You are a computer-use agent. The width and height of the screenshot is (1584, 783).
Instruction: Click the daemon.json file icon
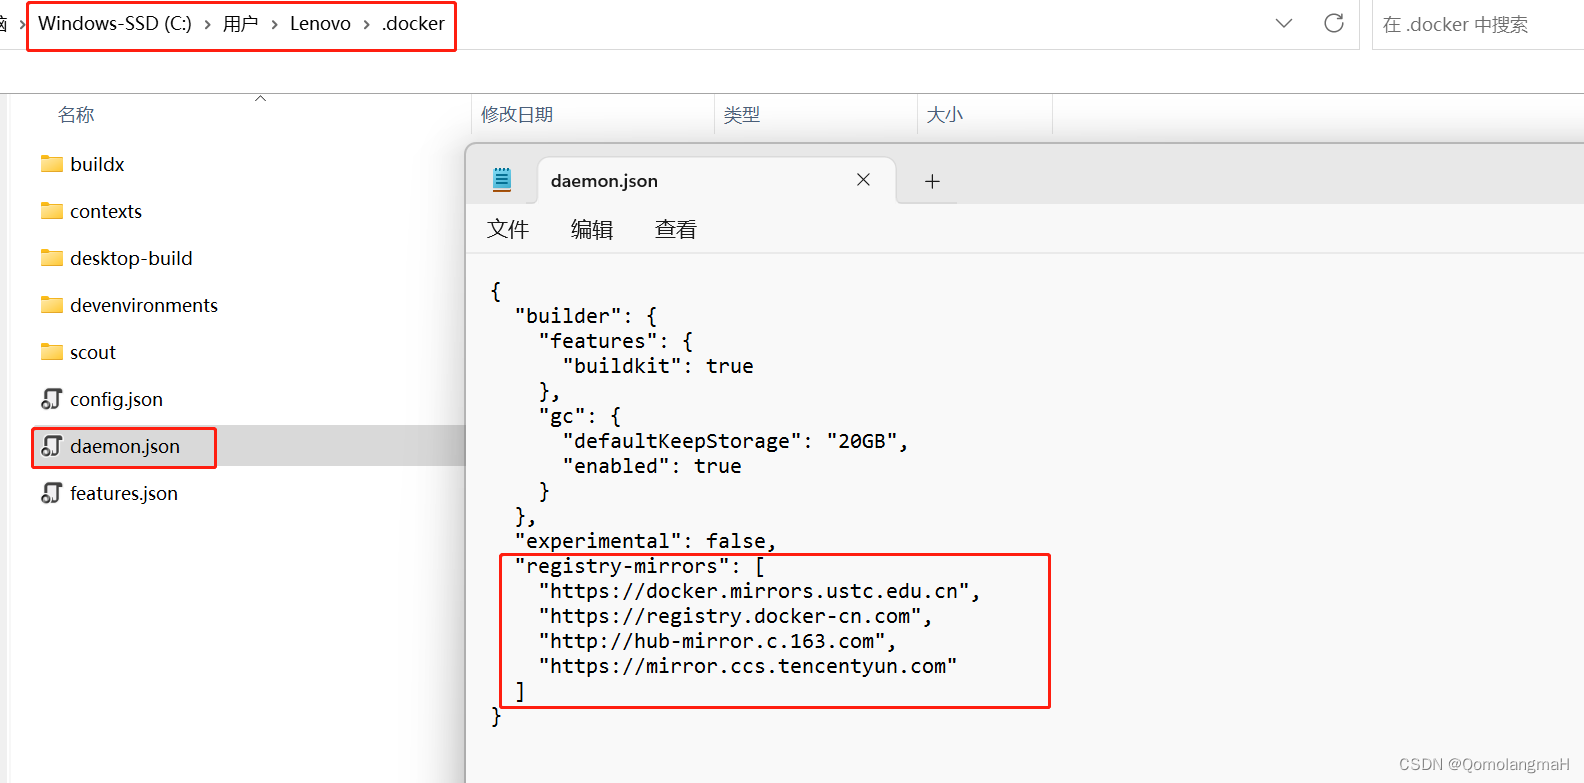tap(52, 446)
